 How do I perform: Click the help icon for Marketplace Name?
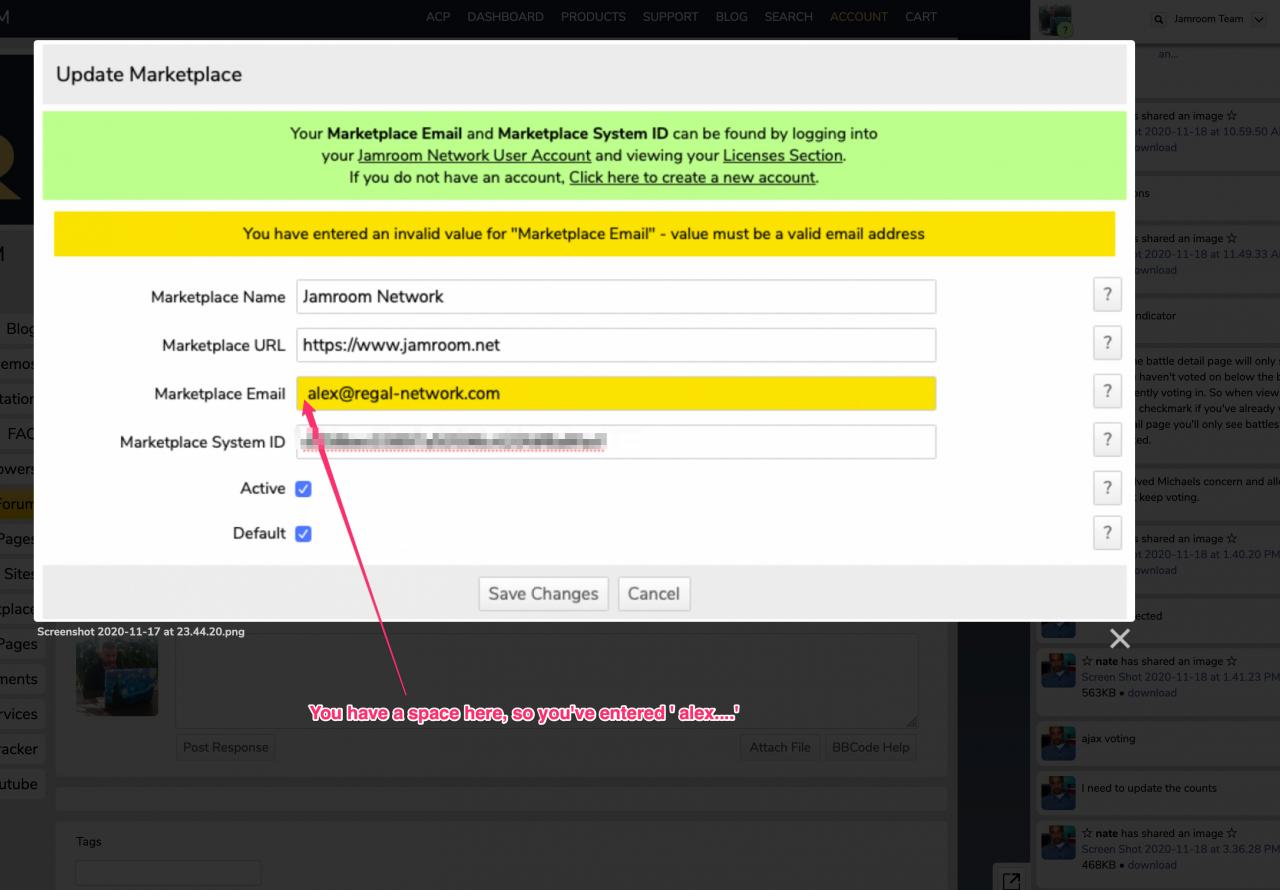pyautogui.click(x=1107, y=295)
